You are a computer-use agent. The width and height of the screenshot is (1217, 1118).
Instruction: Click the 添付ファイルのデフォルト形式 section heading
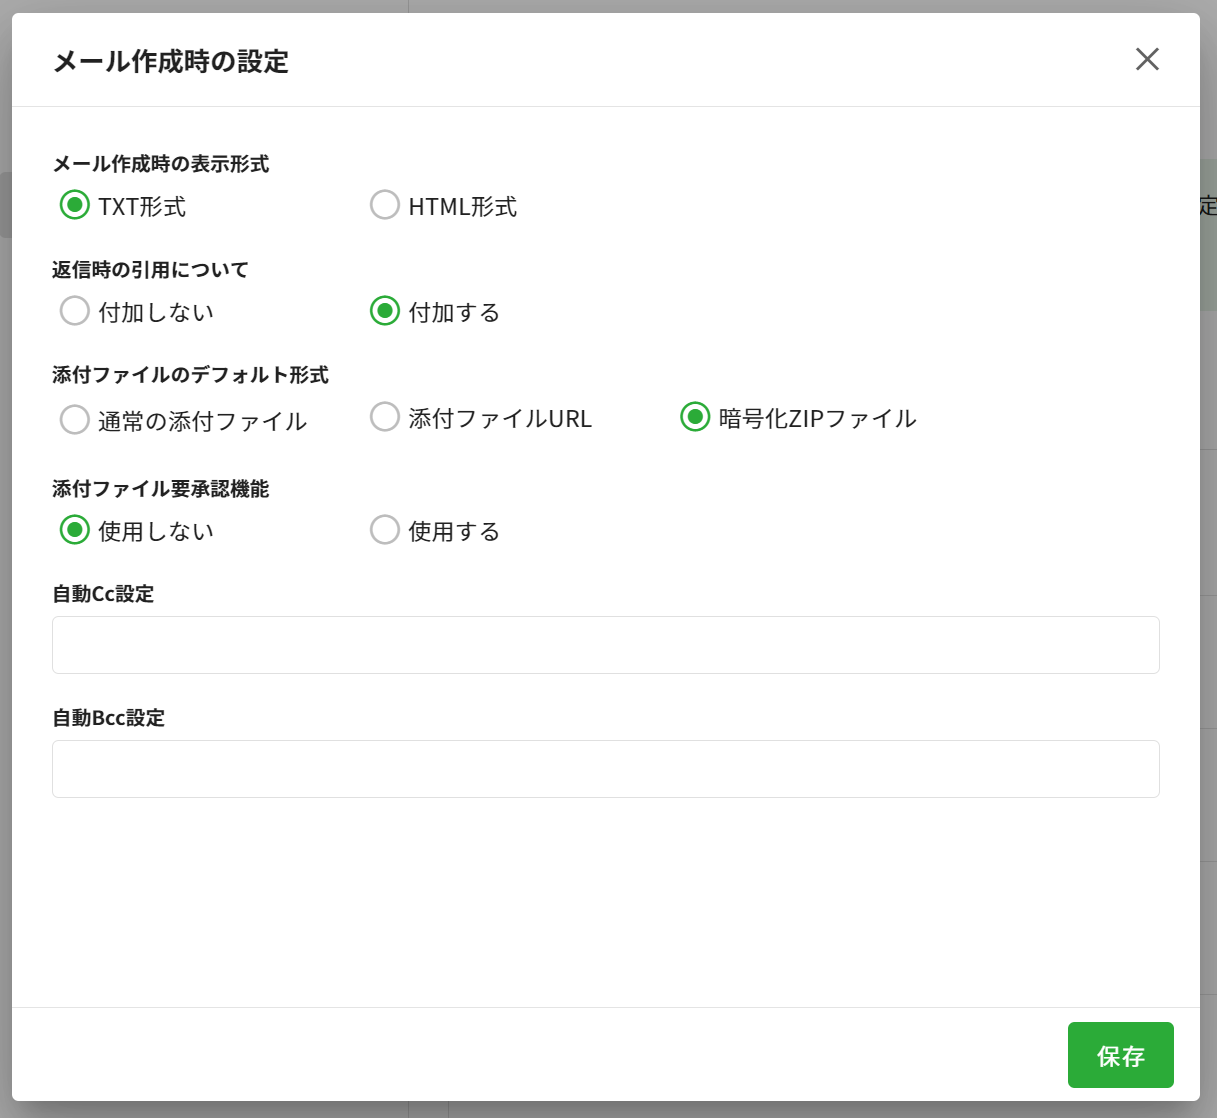(190, 375)
